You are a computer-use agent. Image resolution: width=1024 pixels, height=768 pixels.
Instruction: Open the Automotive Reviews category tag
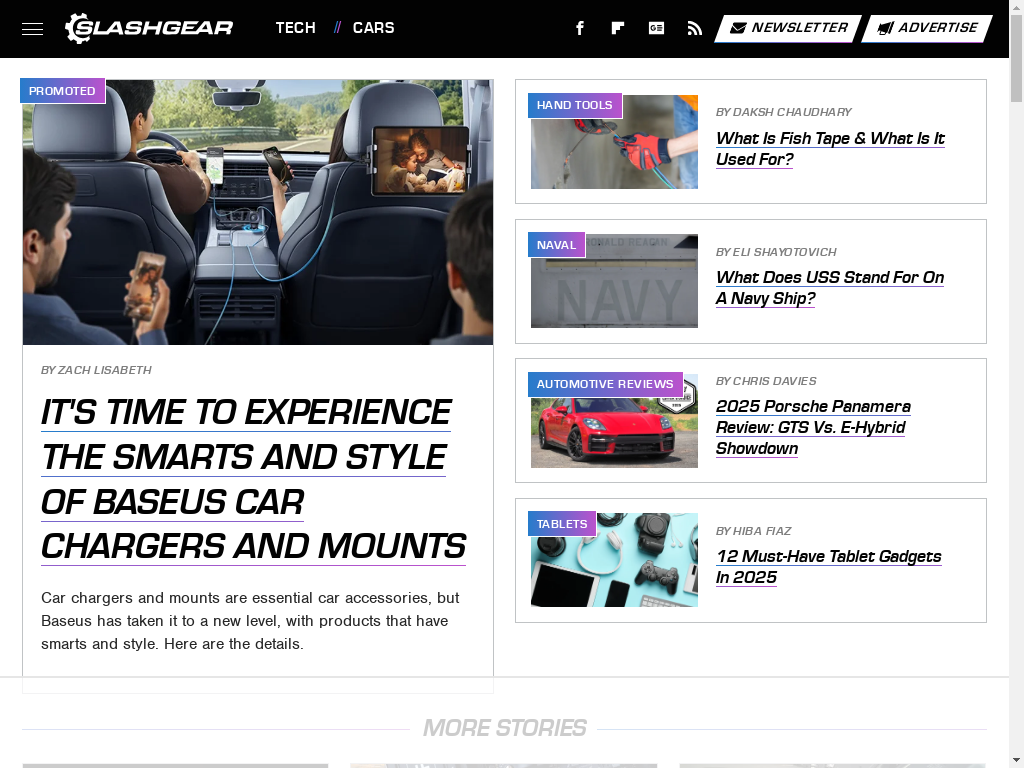pos(605,384)
